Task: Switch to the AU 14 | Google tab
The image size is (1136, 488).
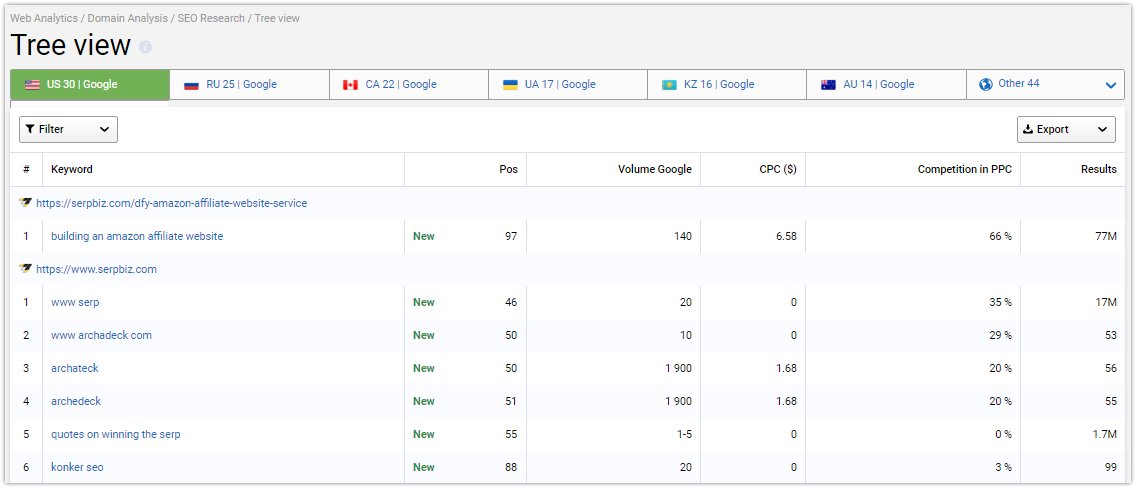Action: (887, 85)
